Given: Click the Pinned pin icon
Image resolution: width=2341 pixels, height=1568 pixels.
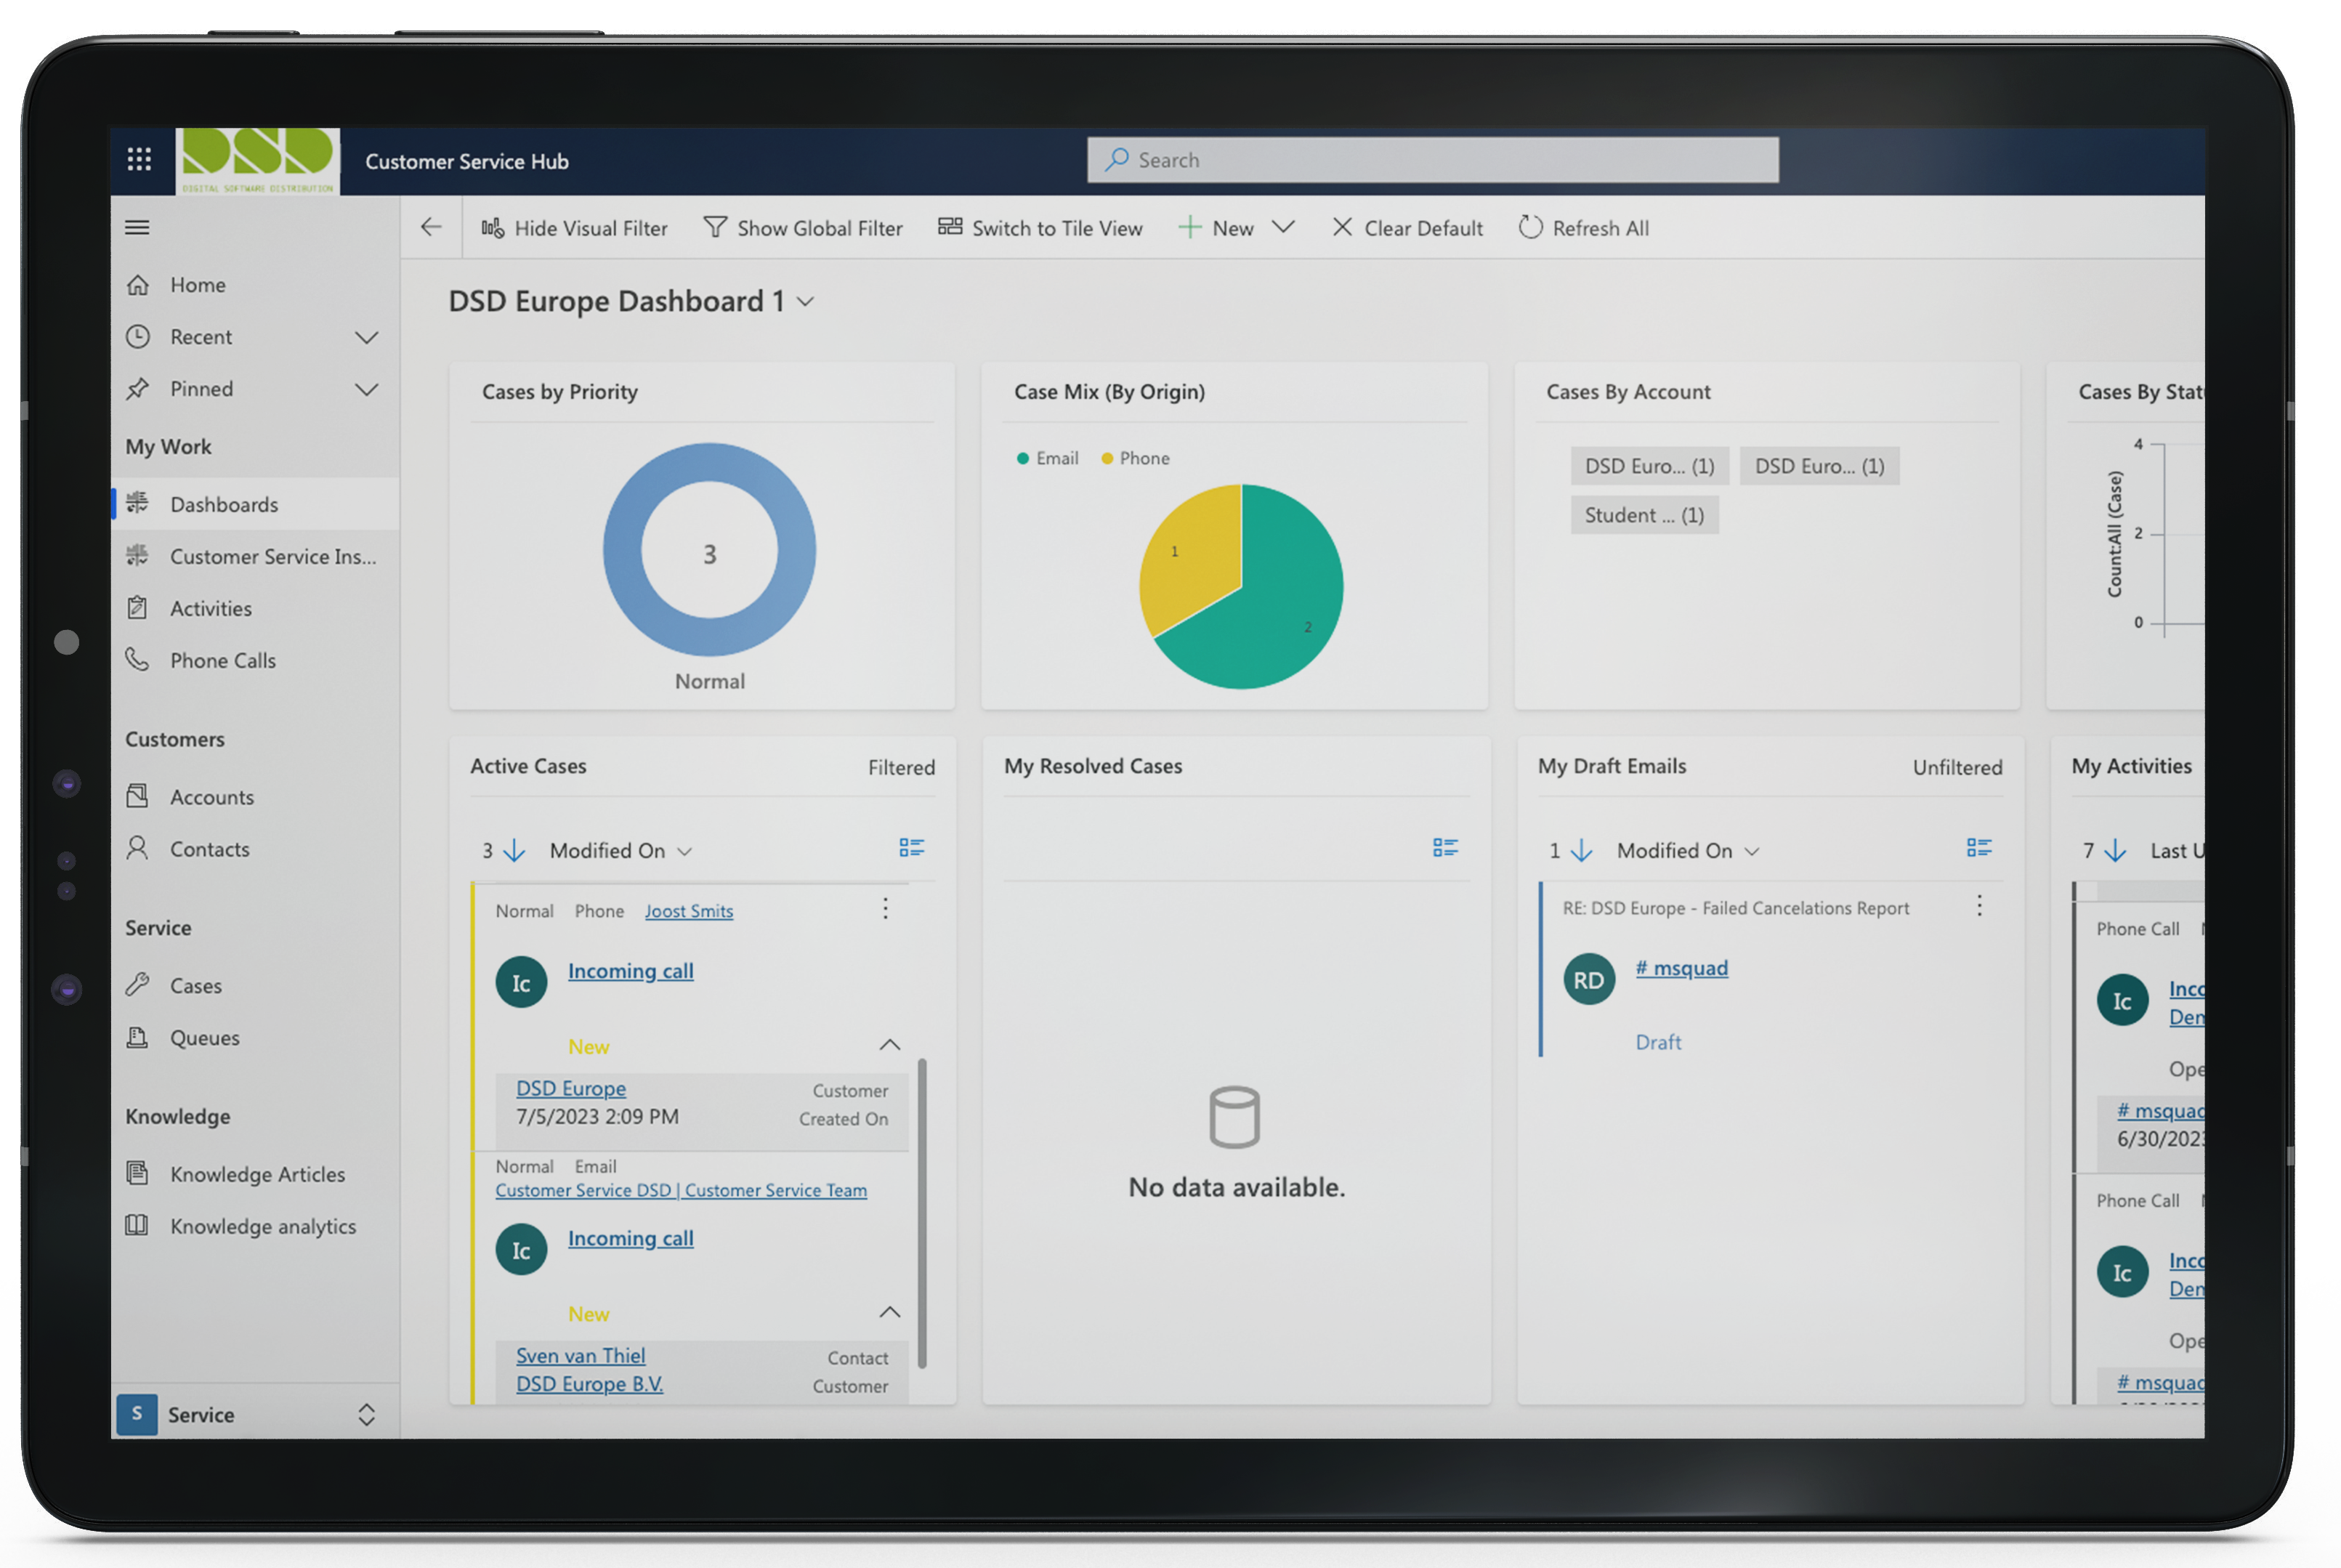Looking at the screenshot, I should tap(138, 389).
